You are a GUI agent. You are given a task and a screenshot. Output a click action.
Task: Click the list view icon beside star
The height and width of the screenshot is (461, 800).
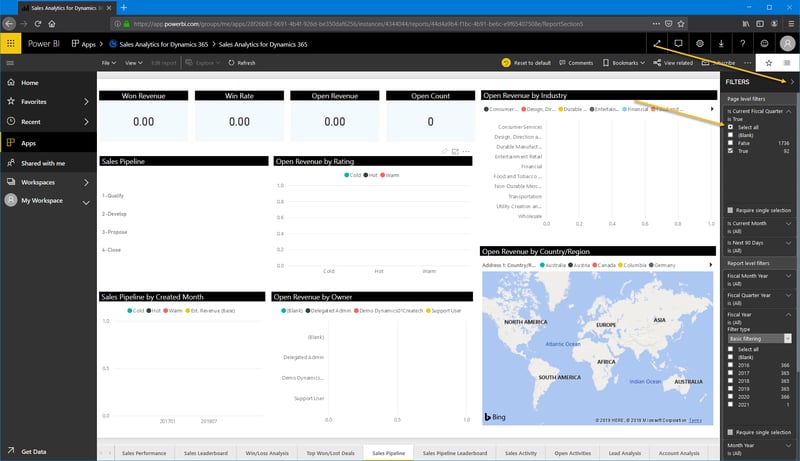point(787,63)
